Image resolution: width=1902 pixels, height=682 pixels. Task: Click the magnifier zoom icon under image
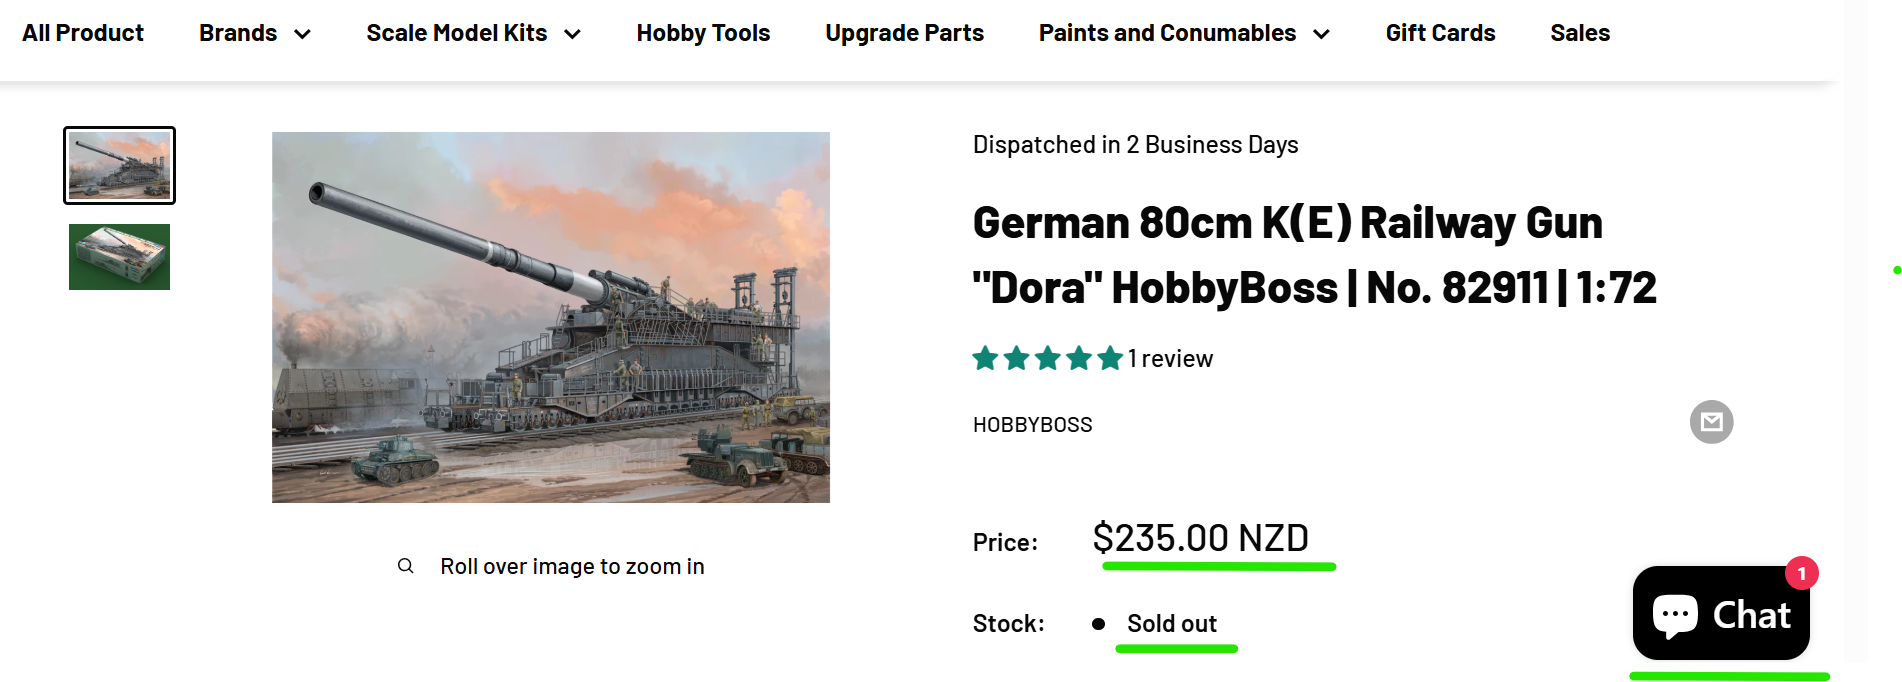pos(405,566)
